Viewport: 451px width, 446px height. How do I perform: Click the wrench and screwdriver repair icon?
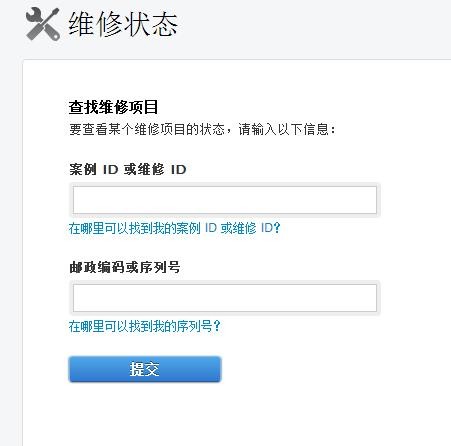pyautogui.click(x=43, y=24)
